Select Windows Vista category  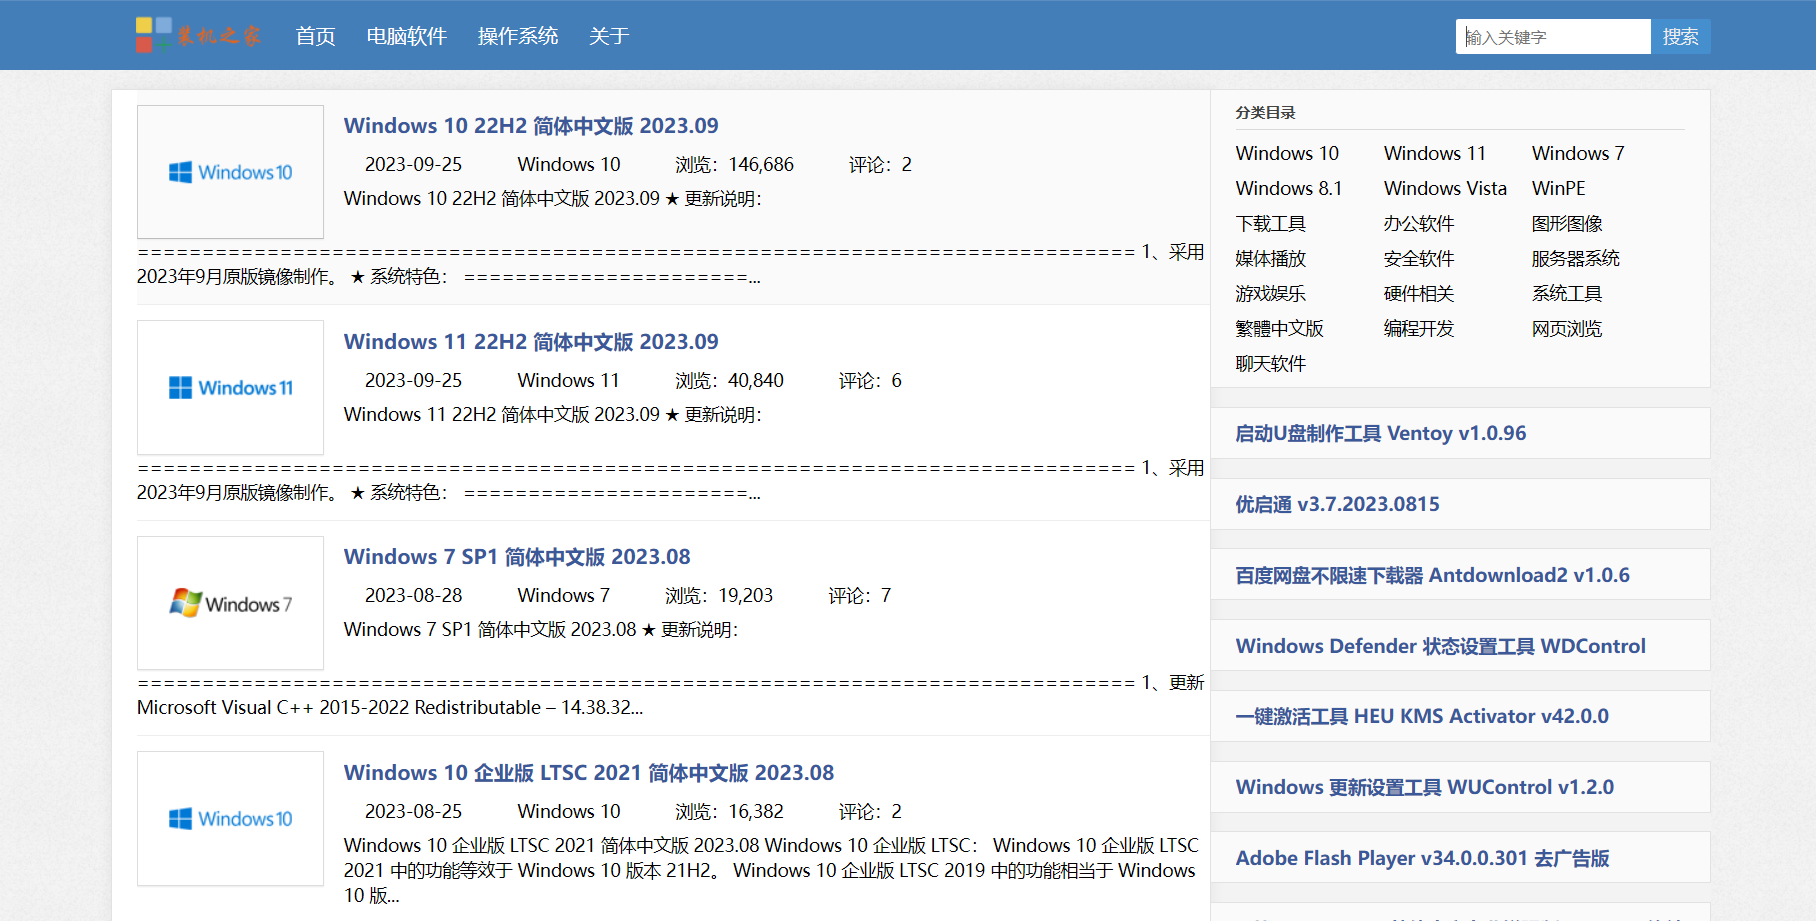tap(1445, 188)
